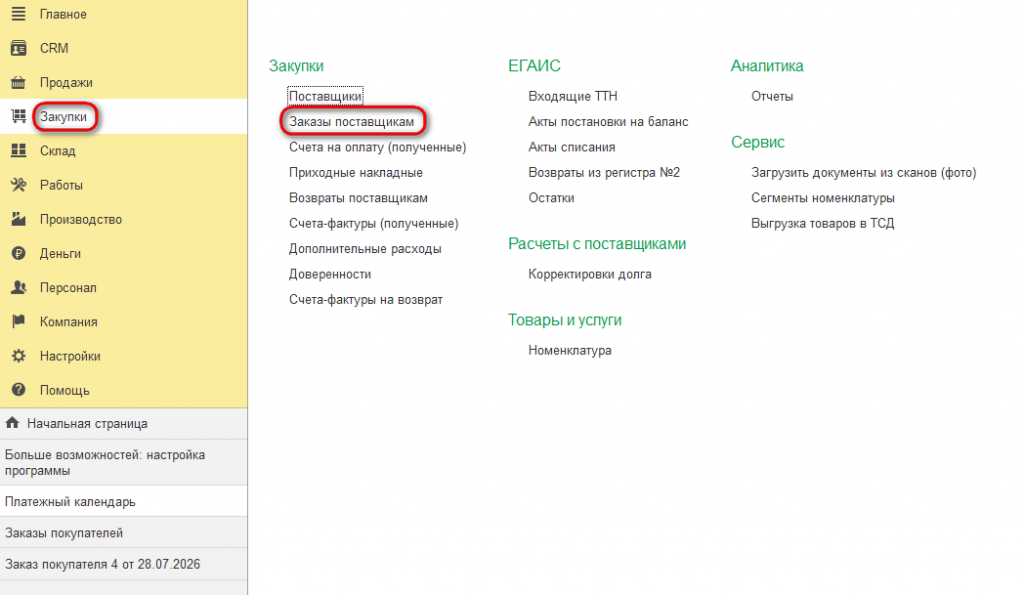Click the Склад boxes icon
The height and width of the screenshot is (595, 1024).
(x=18, y=150)
